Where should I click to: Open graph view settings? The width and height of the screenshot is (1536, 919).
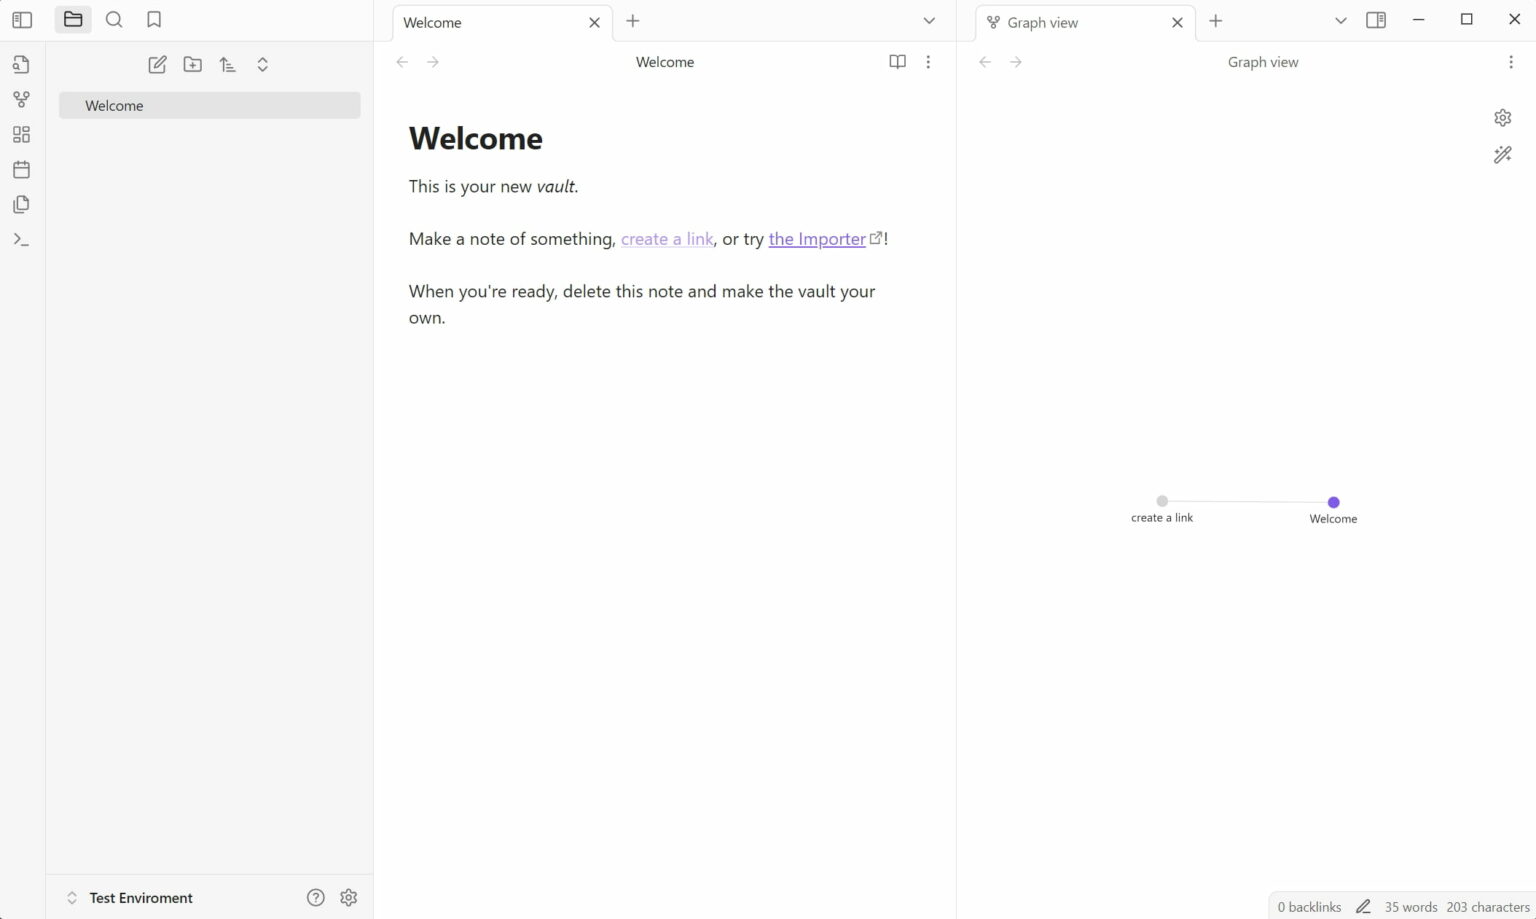click(1502, 117)
